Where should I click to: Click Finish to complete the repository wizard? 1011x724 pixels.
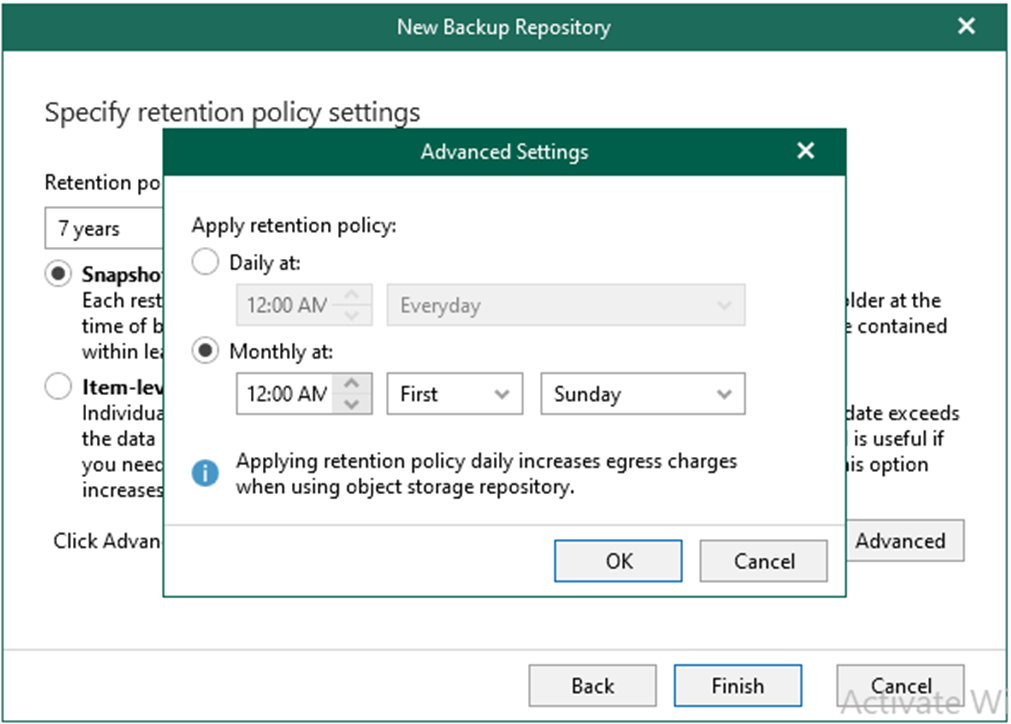tap(737, 686)
